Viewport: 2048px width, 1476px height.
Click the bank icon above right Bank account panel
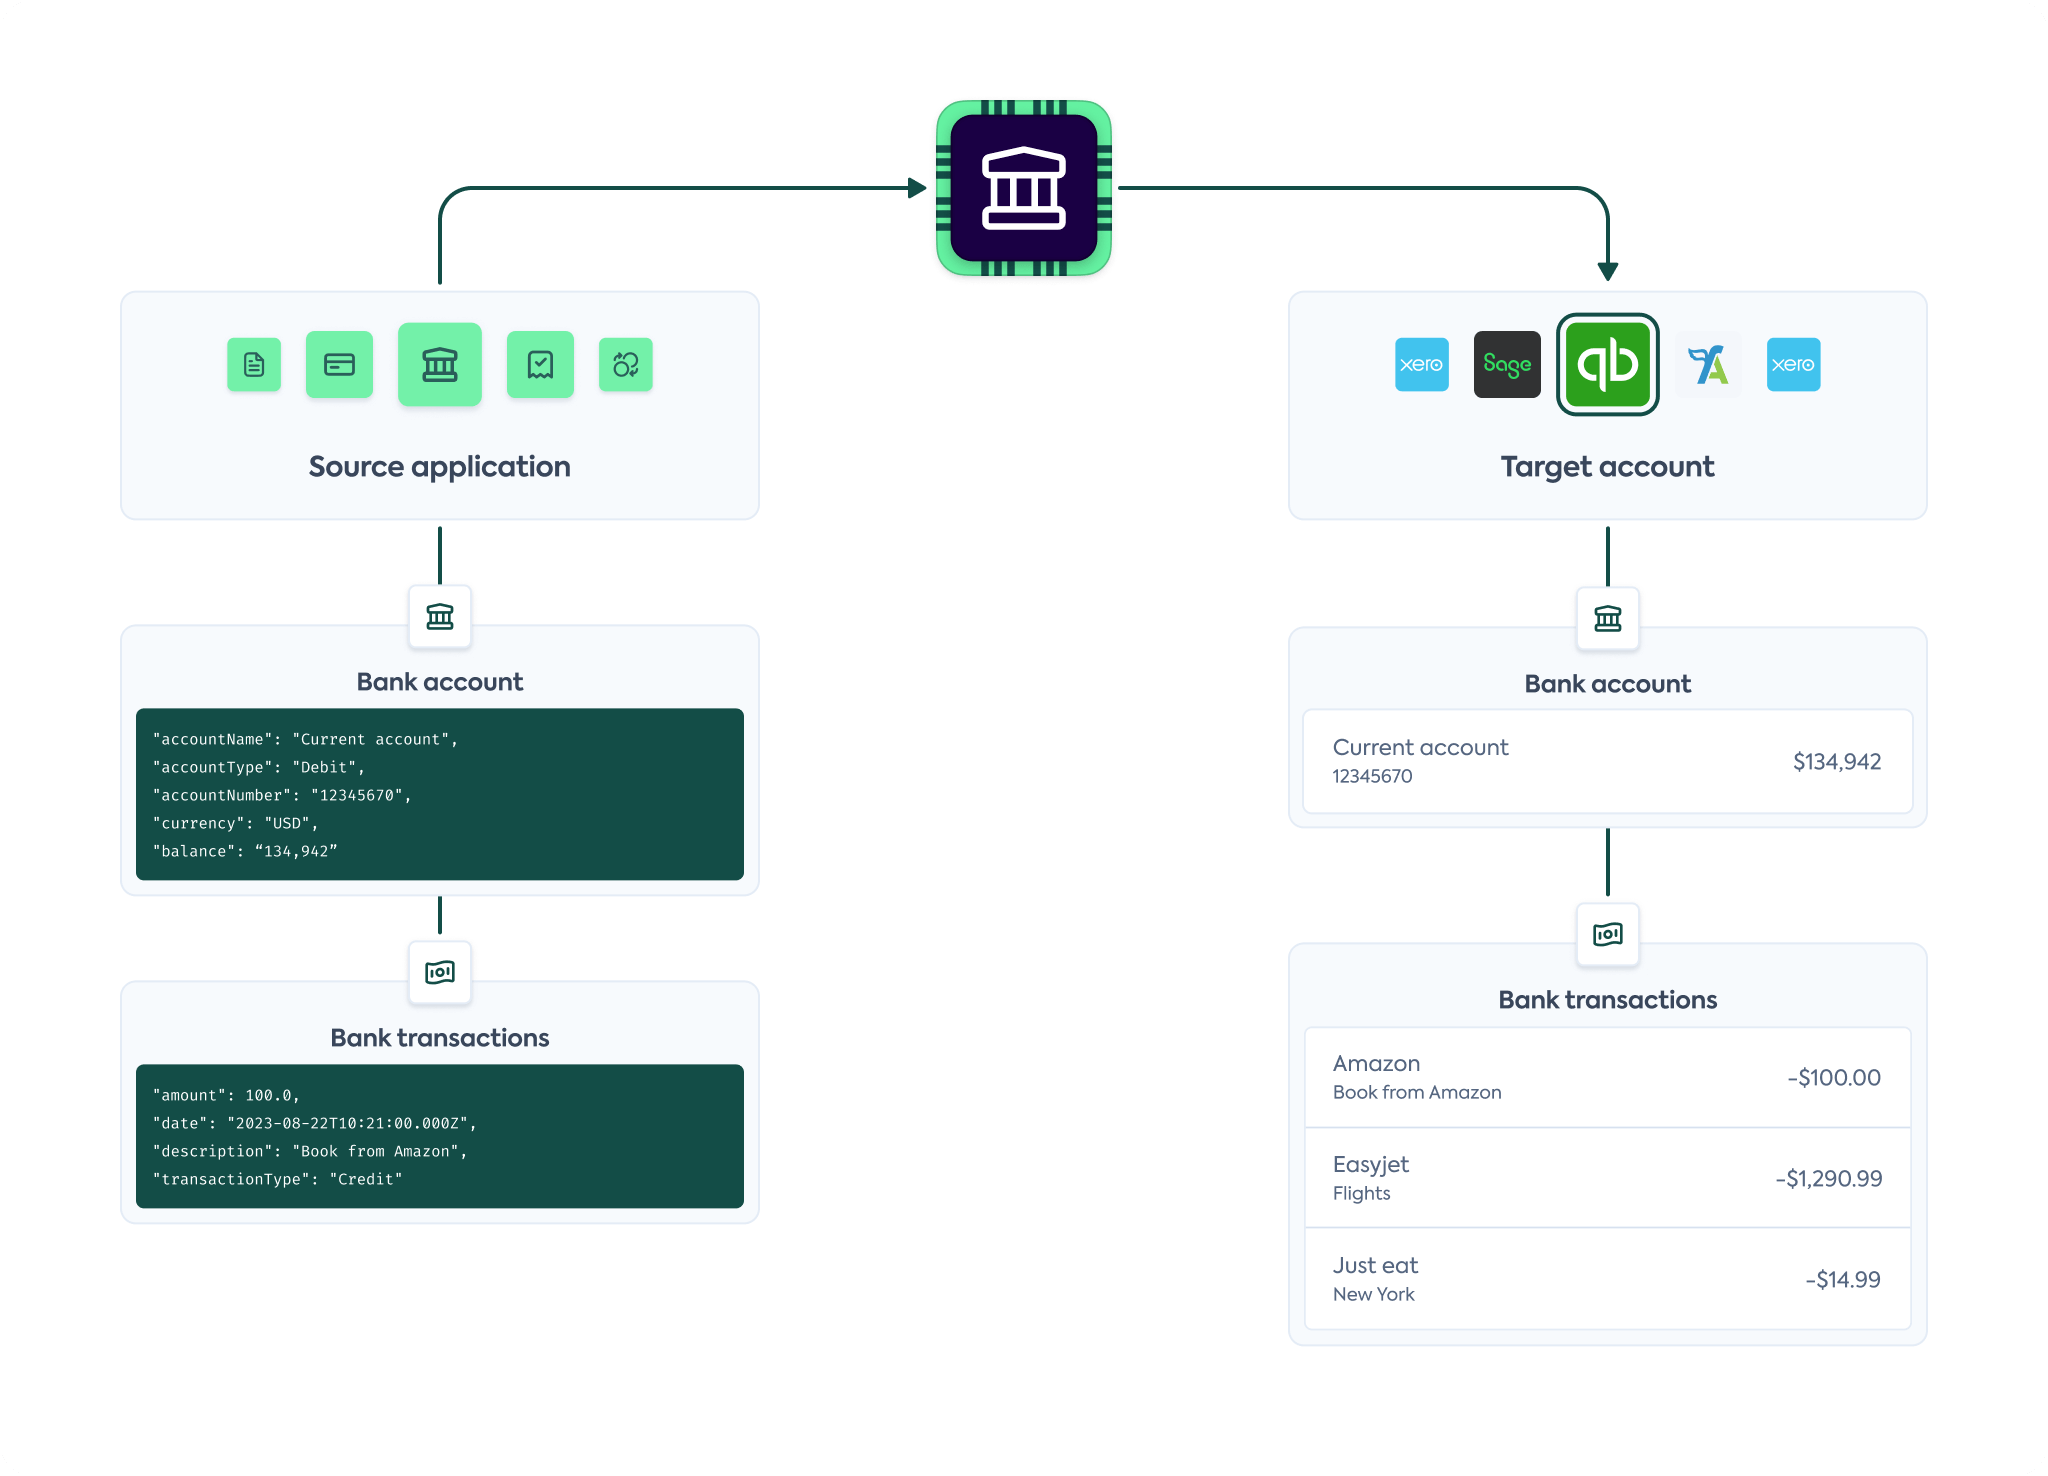[1607, 620]
